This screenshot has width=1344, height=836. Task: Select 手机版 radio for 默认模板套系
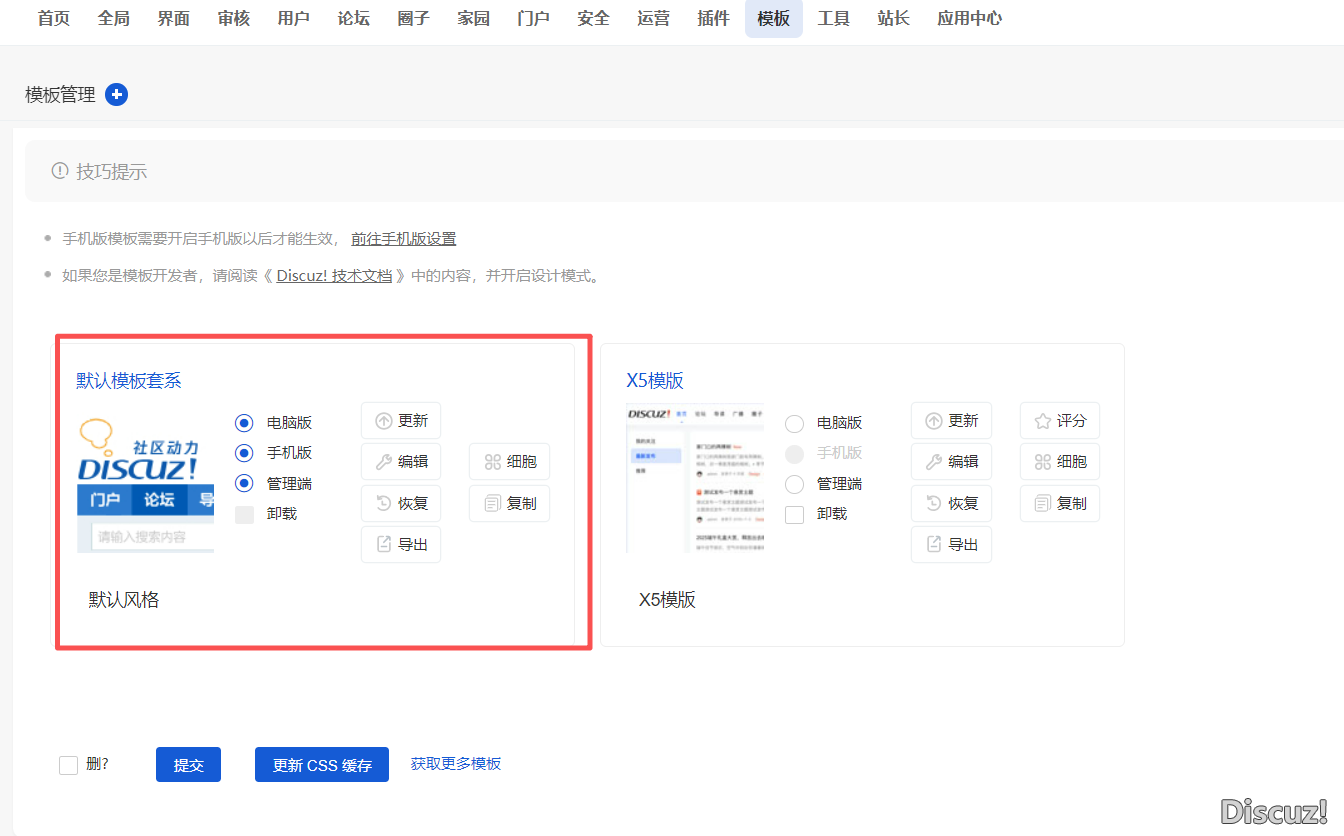(x=244, y=453)
